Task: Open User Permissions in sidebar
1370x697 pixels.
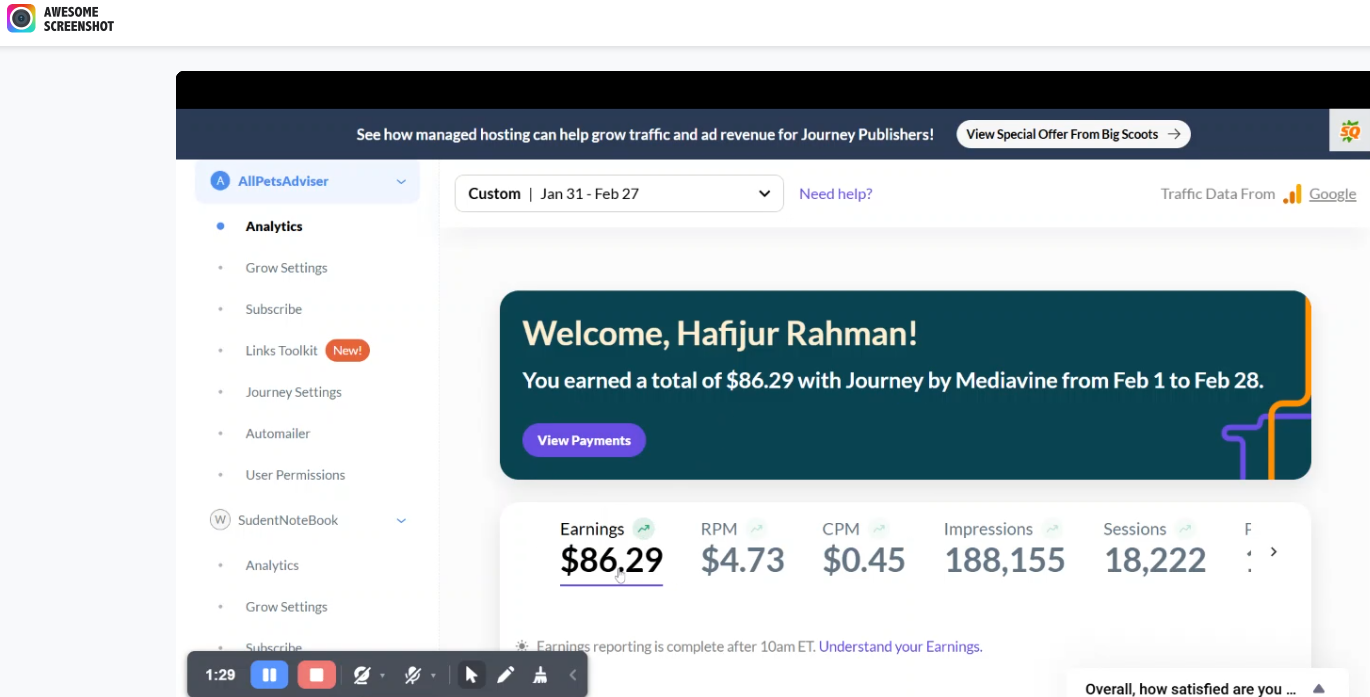Action: pyautogui.click(x=295, y=475)
